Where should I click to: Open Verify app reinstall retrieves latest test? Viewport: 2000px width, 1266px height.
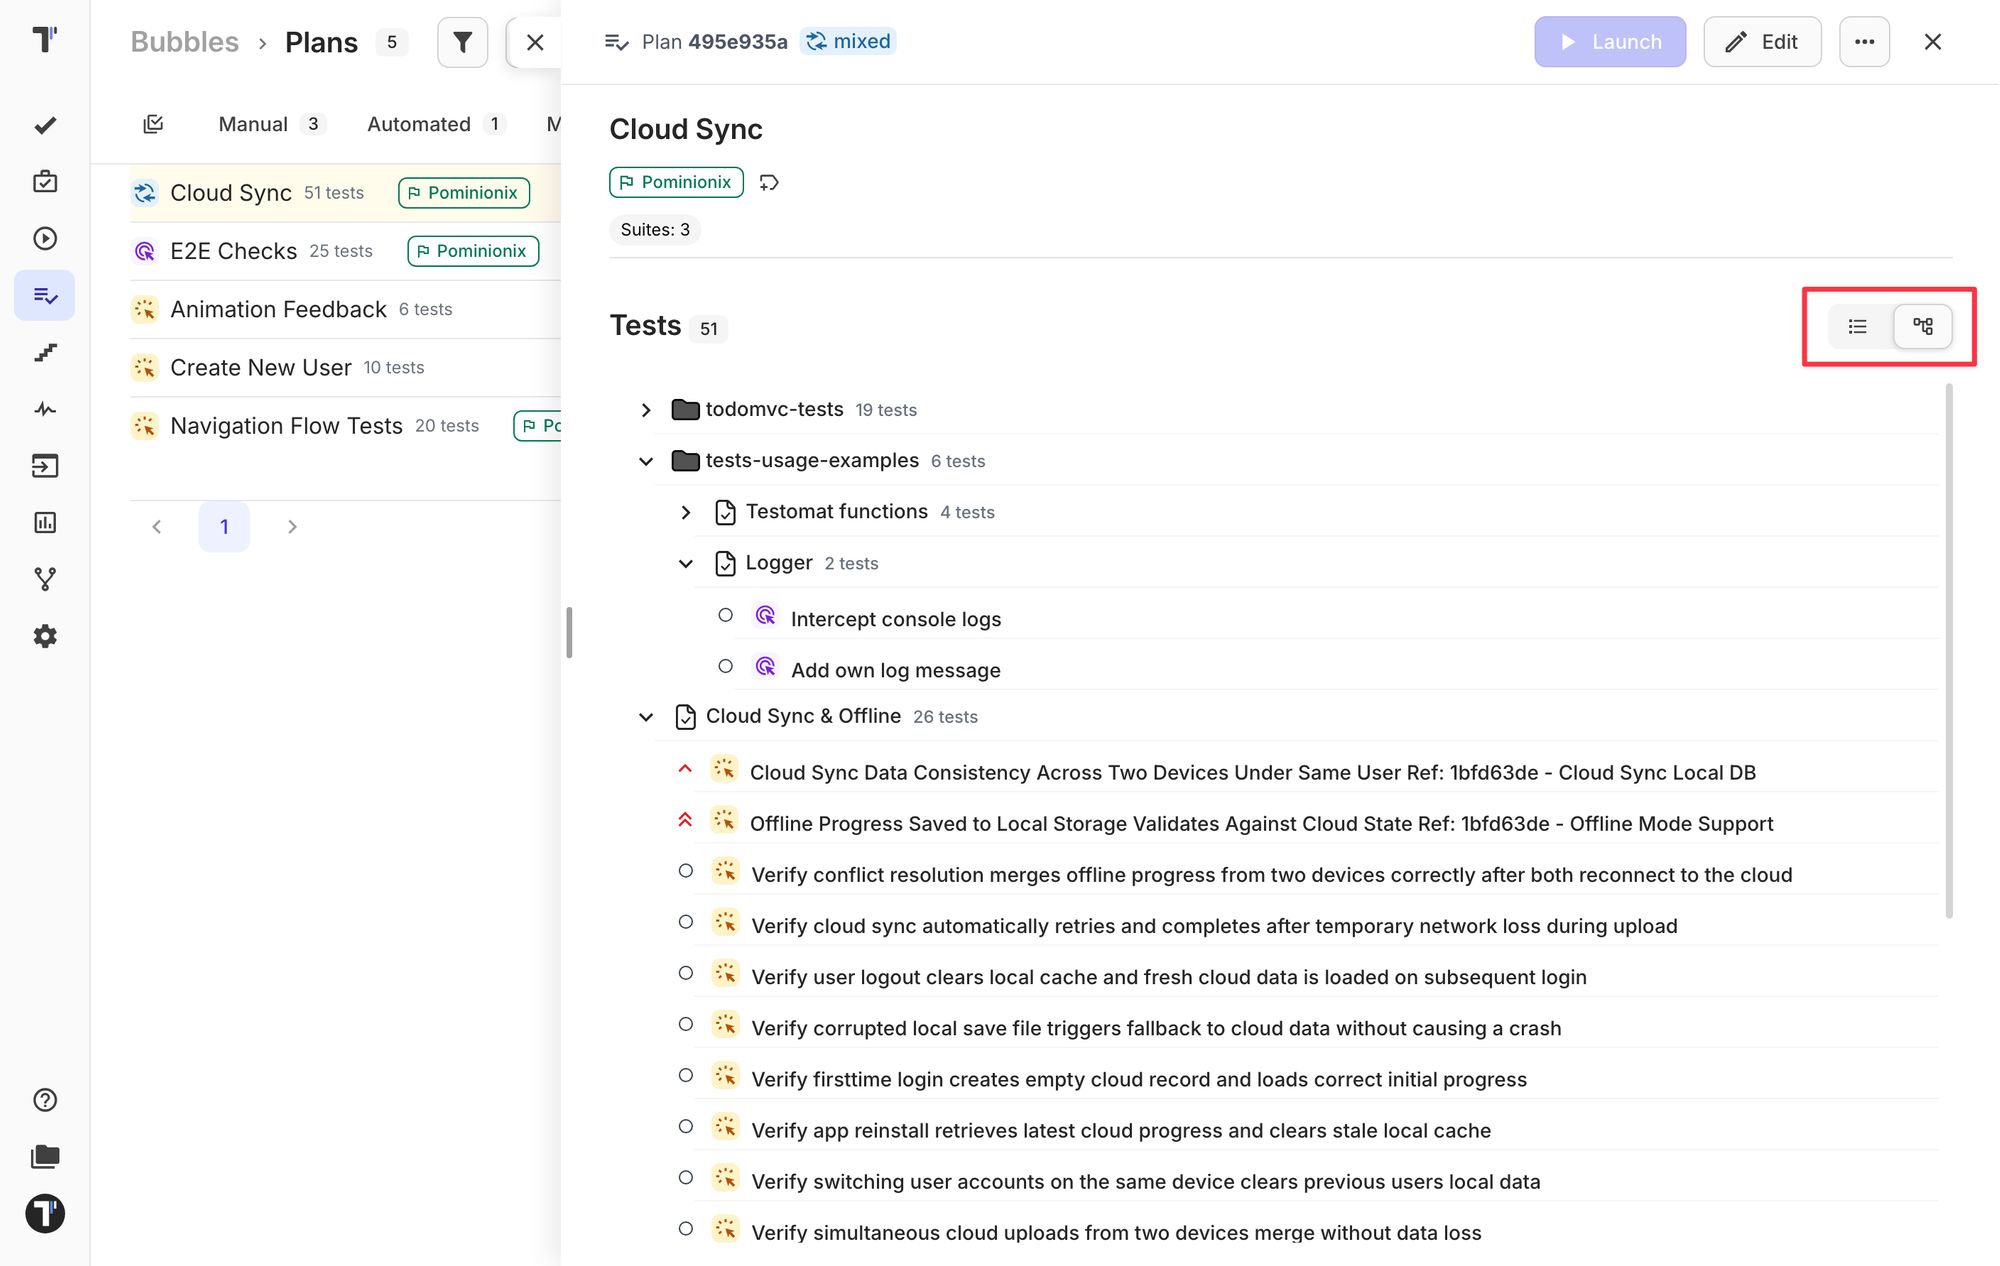pyautogui.click(x=1120, y=1130)
